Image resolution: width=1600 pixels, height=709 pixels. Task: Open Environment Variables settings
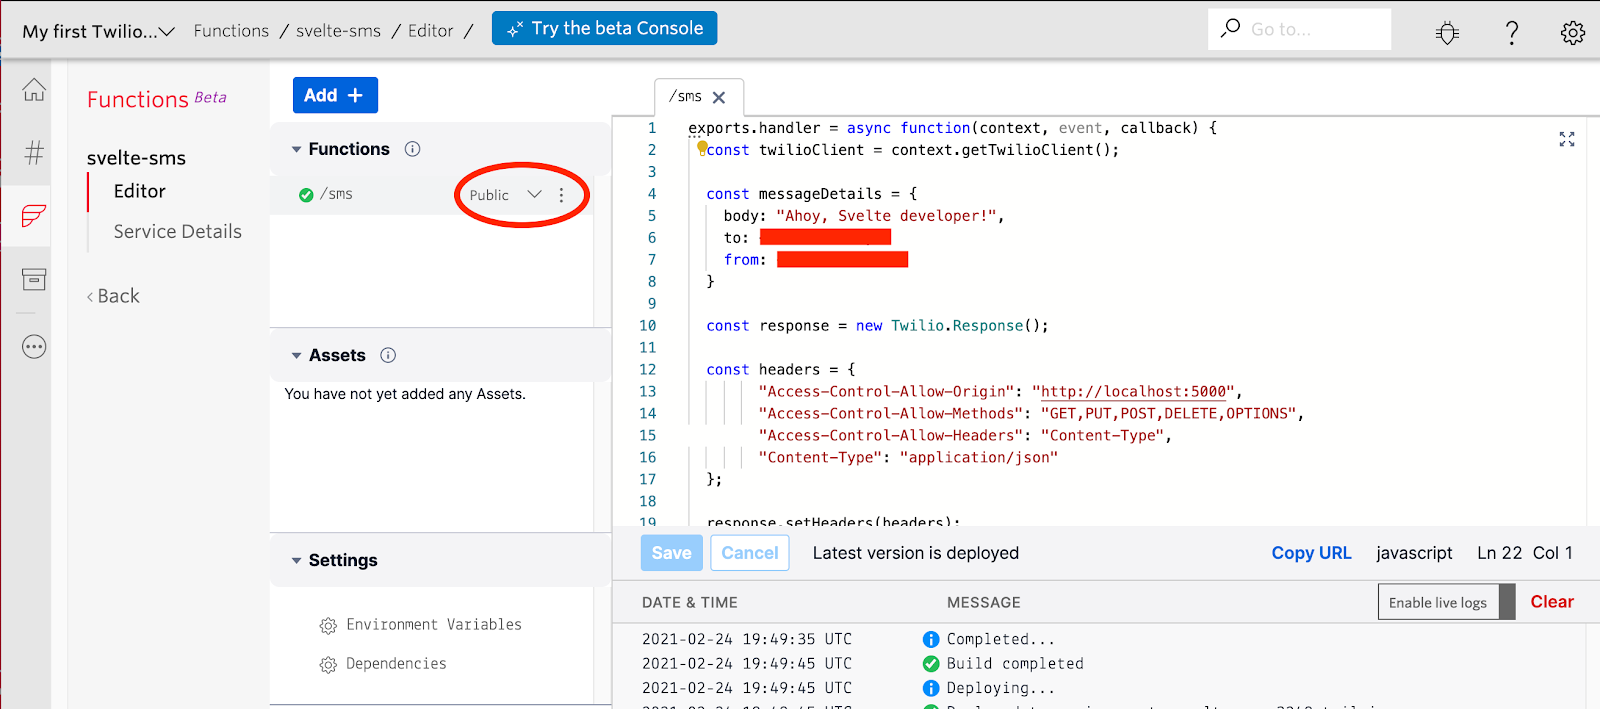click(434, 625)
